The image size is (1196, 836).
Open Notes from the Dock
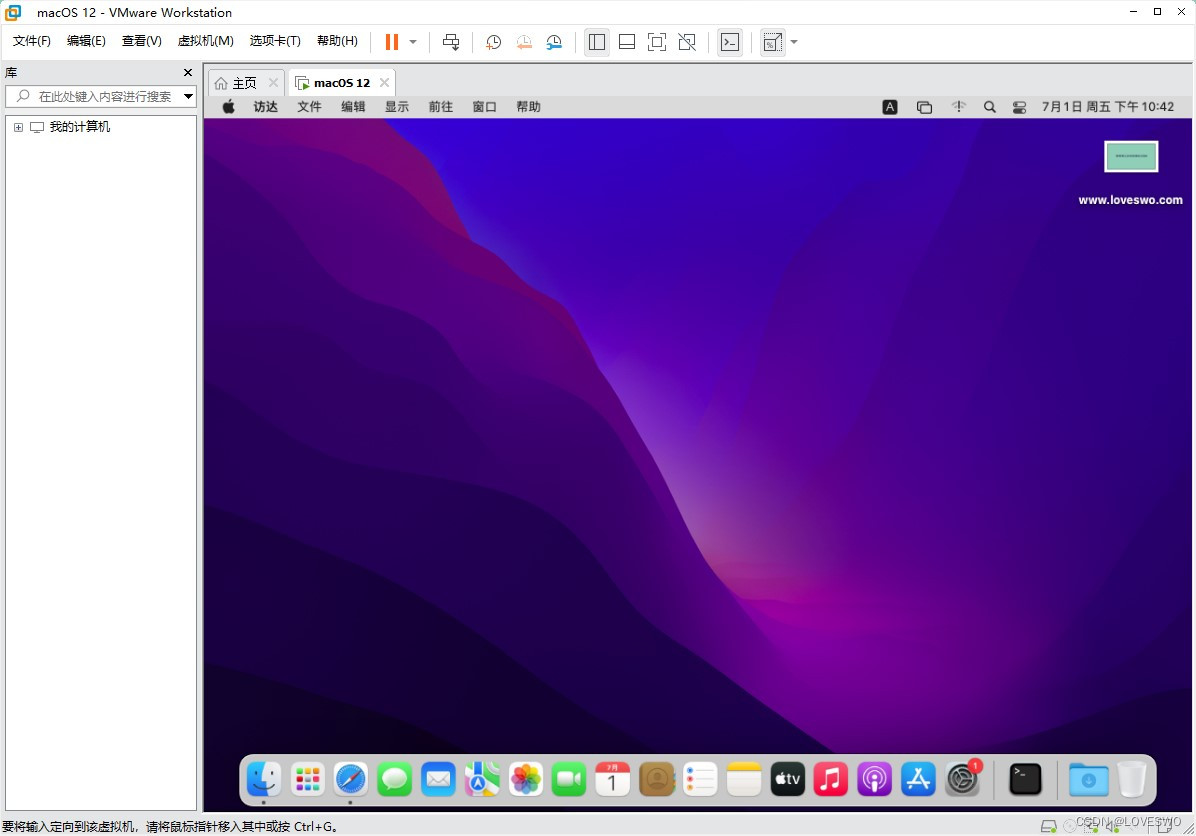pyautogui.click(x=744, y=780)
